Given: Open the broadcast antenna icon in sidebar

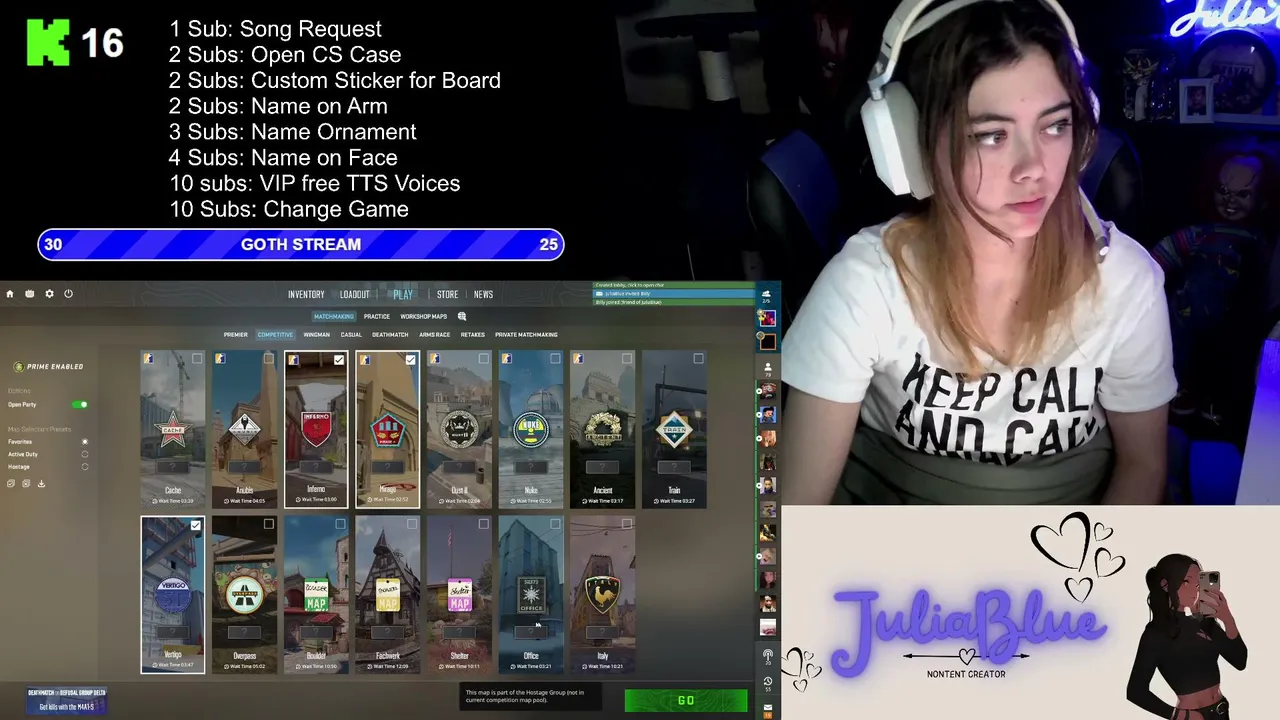Looking at the screenshot, I should pos(767,656).
